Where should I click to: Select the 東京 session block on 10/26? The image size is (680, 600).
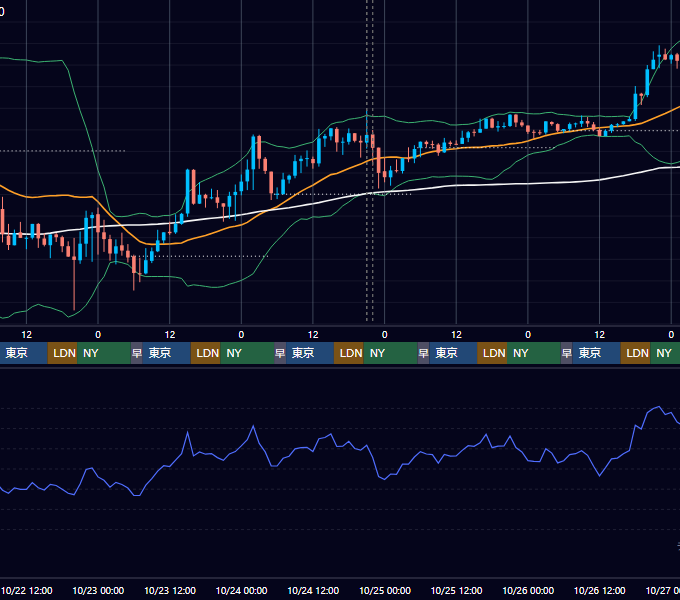click(597, 353)
